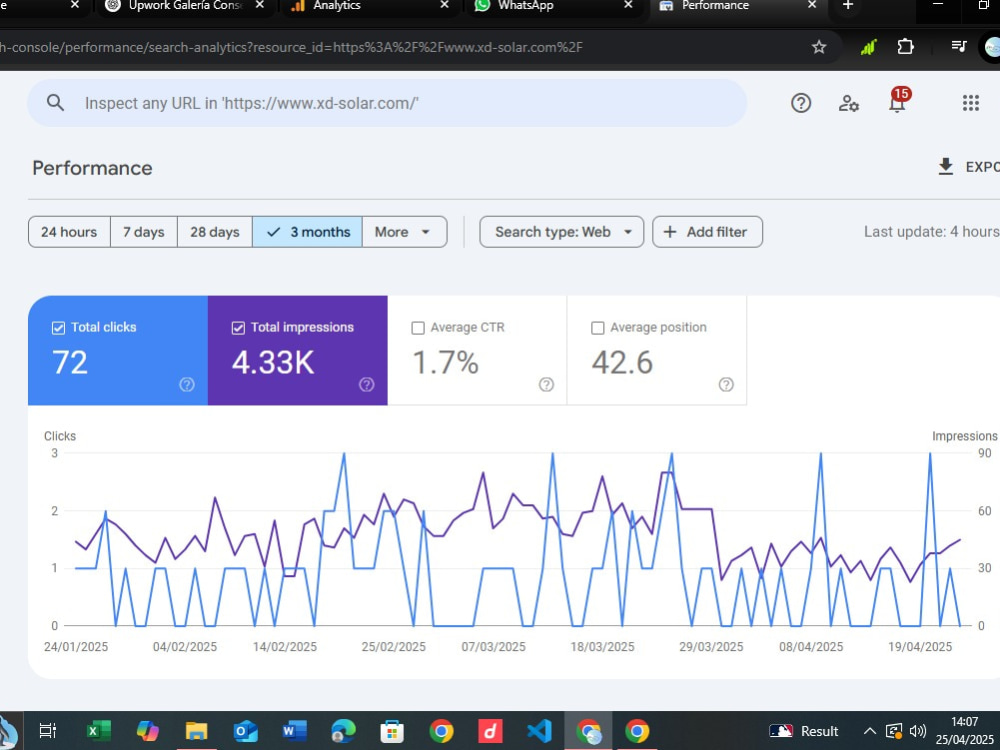Click the Result news widget in taskbar
Screen dimensions: 1000x750
(804, 731)
